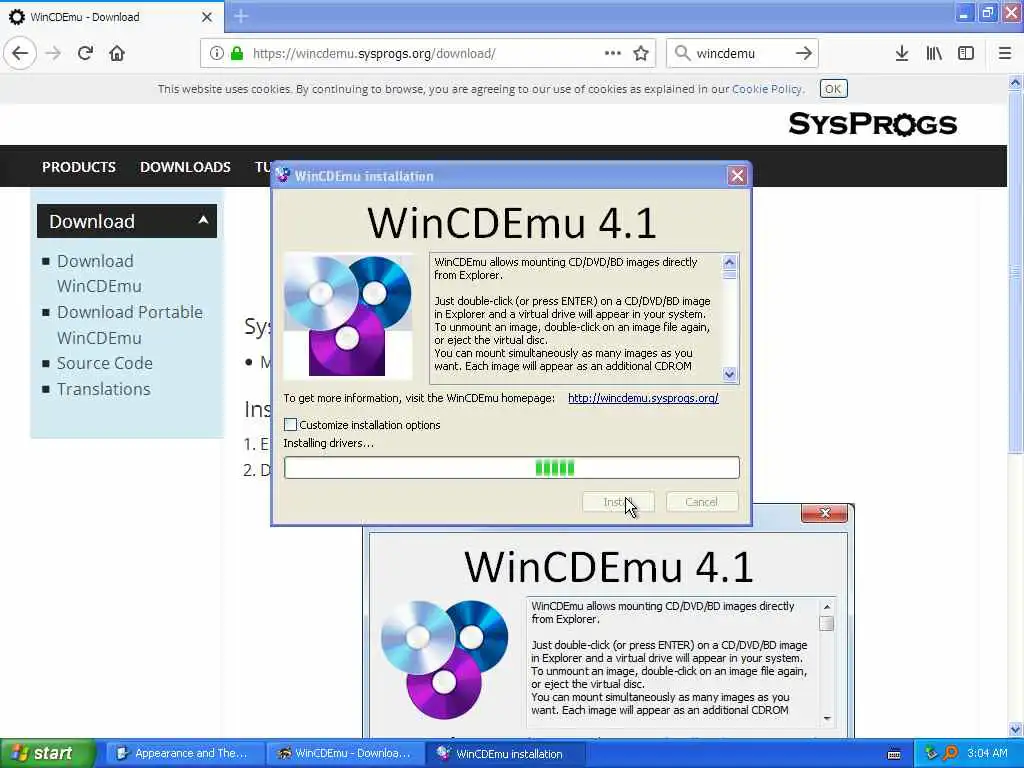
Task: Open the Source Code sidebar link
Action: [104, 363]
